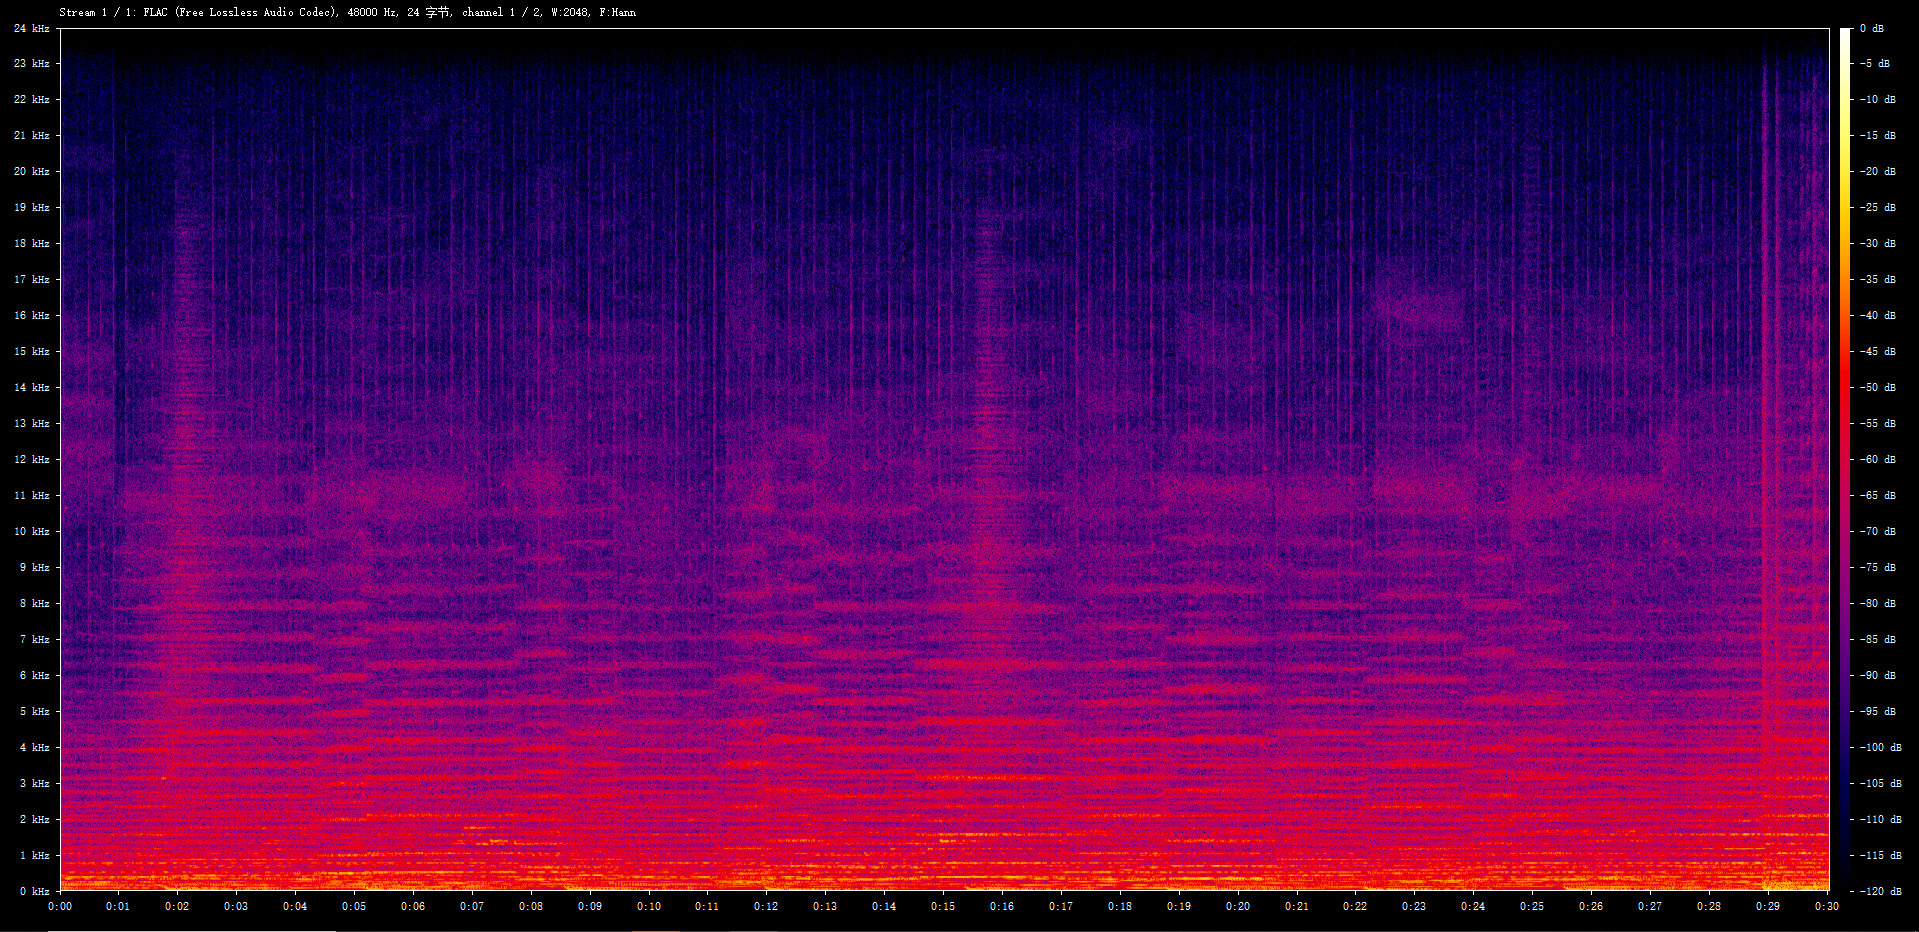Click the "-50 dB" scale label
This screenshot has width=1919, height=932.
coord(1878,387)
